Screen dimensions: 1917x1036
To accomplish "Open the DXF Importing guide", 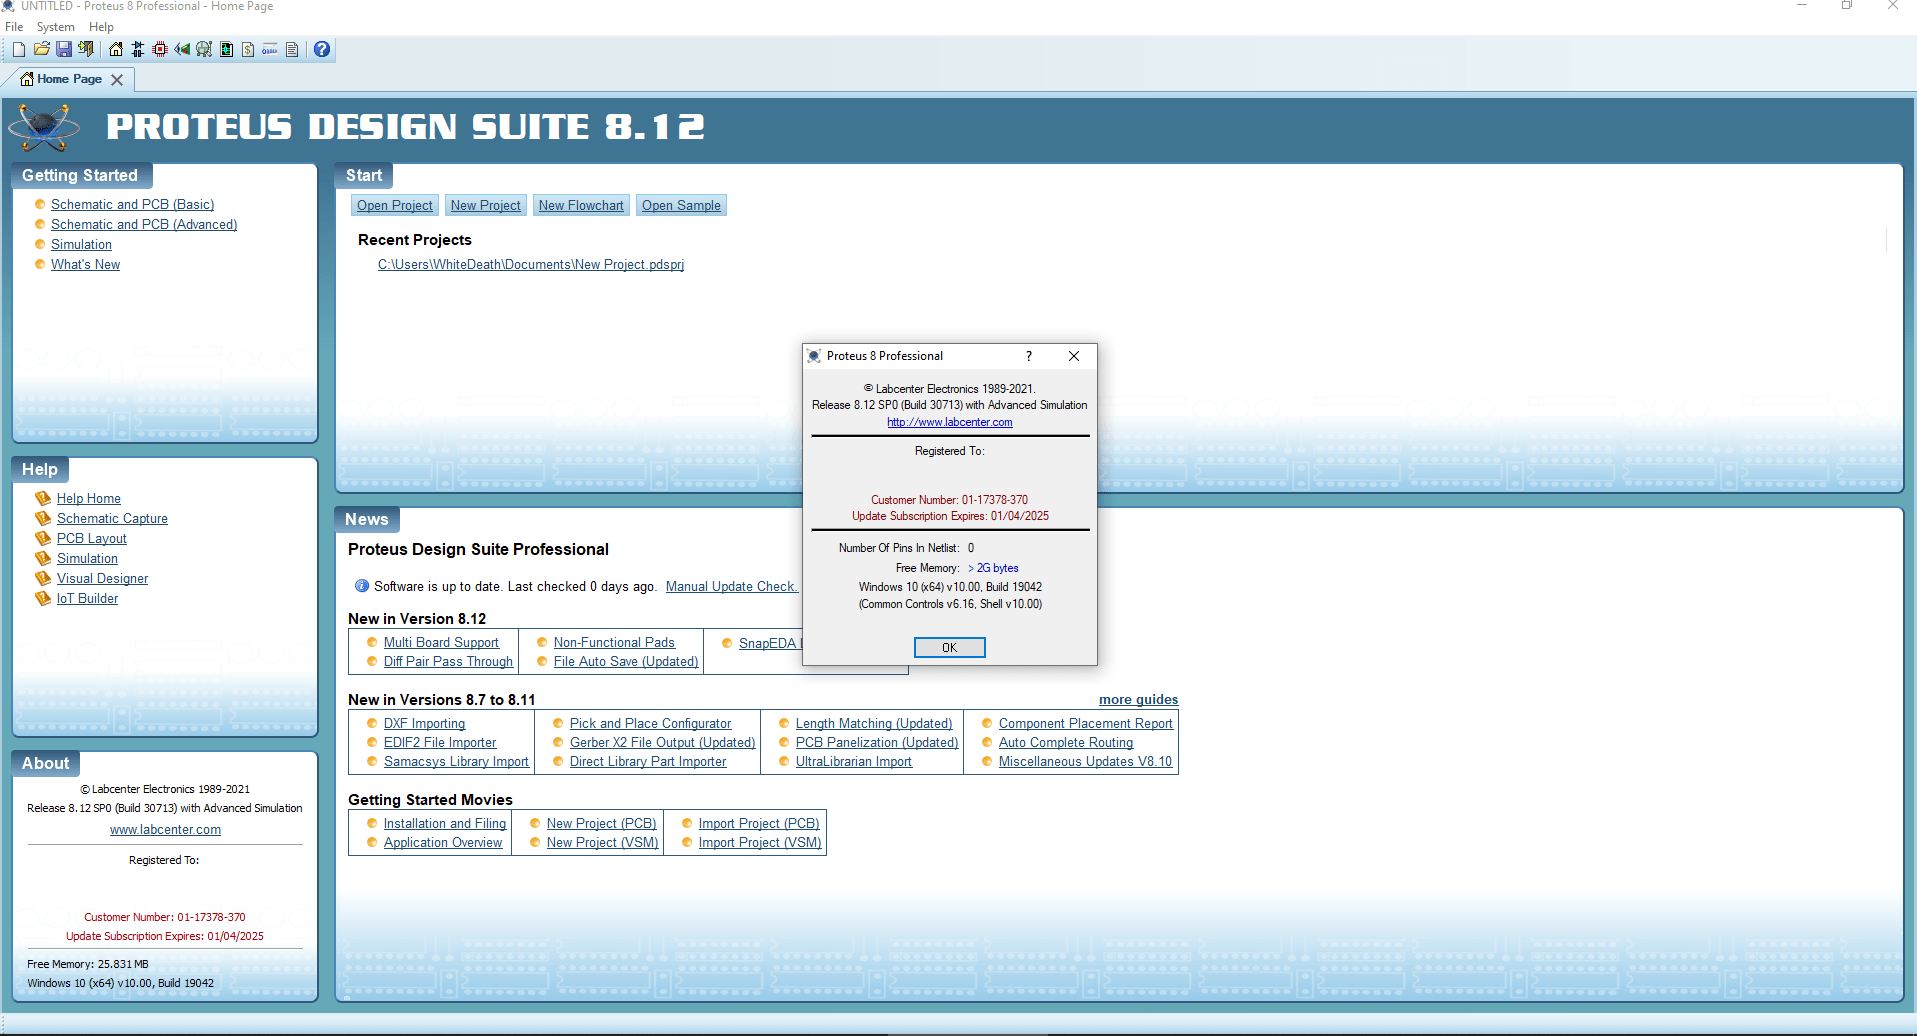I will click(424, 723).
